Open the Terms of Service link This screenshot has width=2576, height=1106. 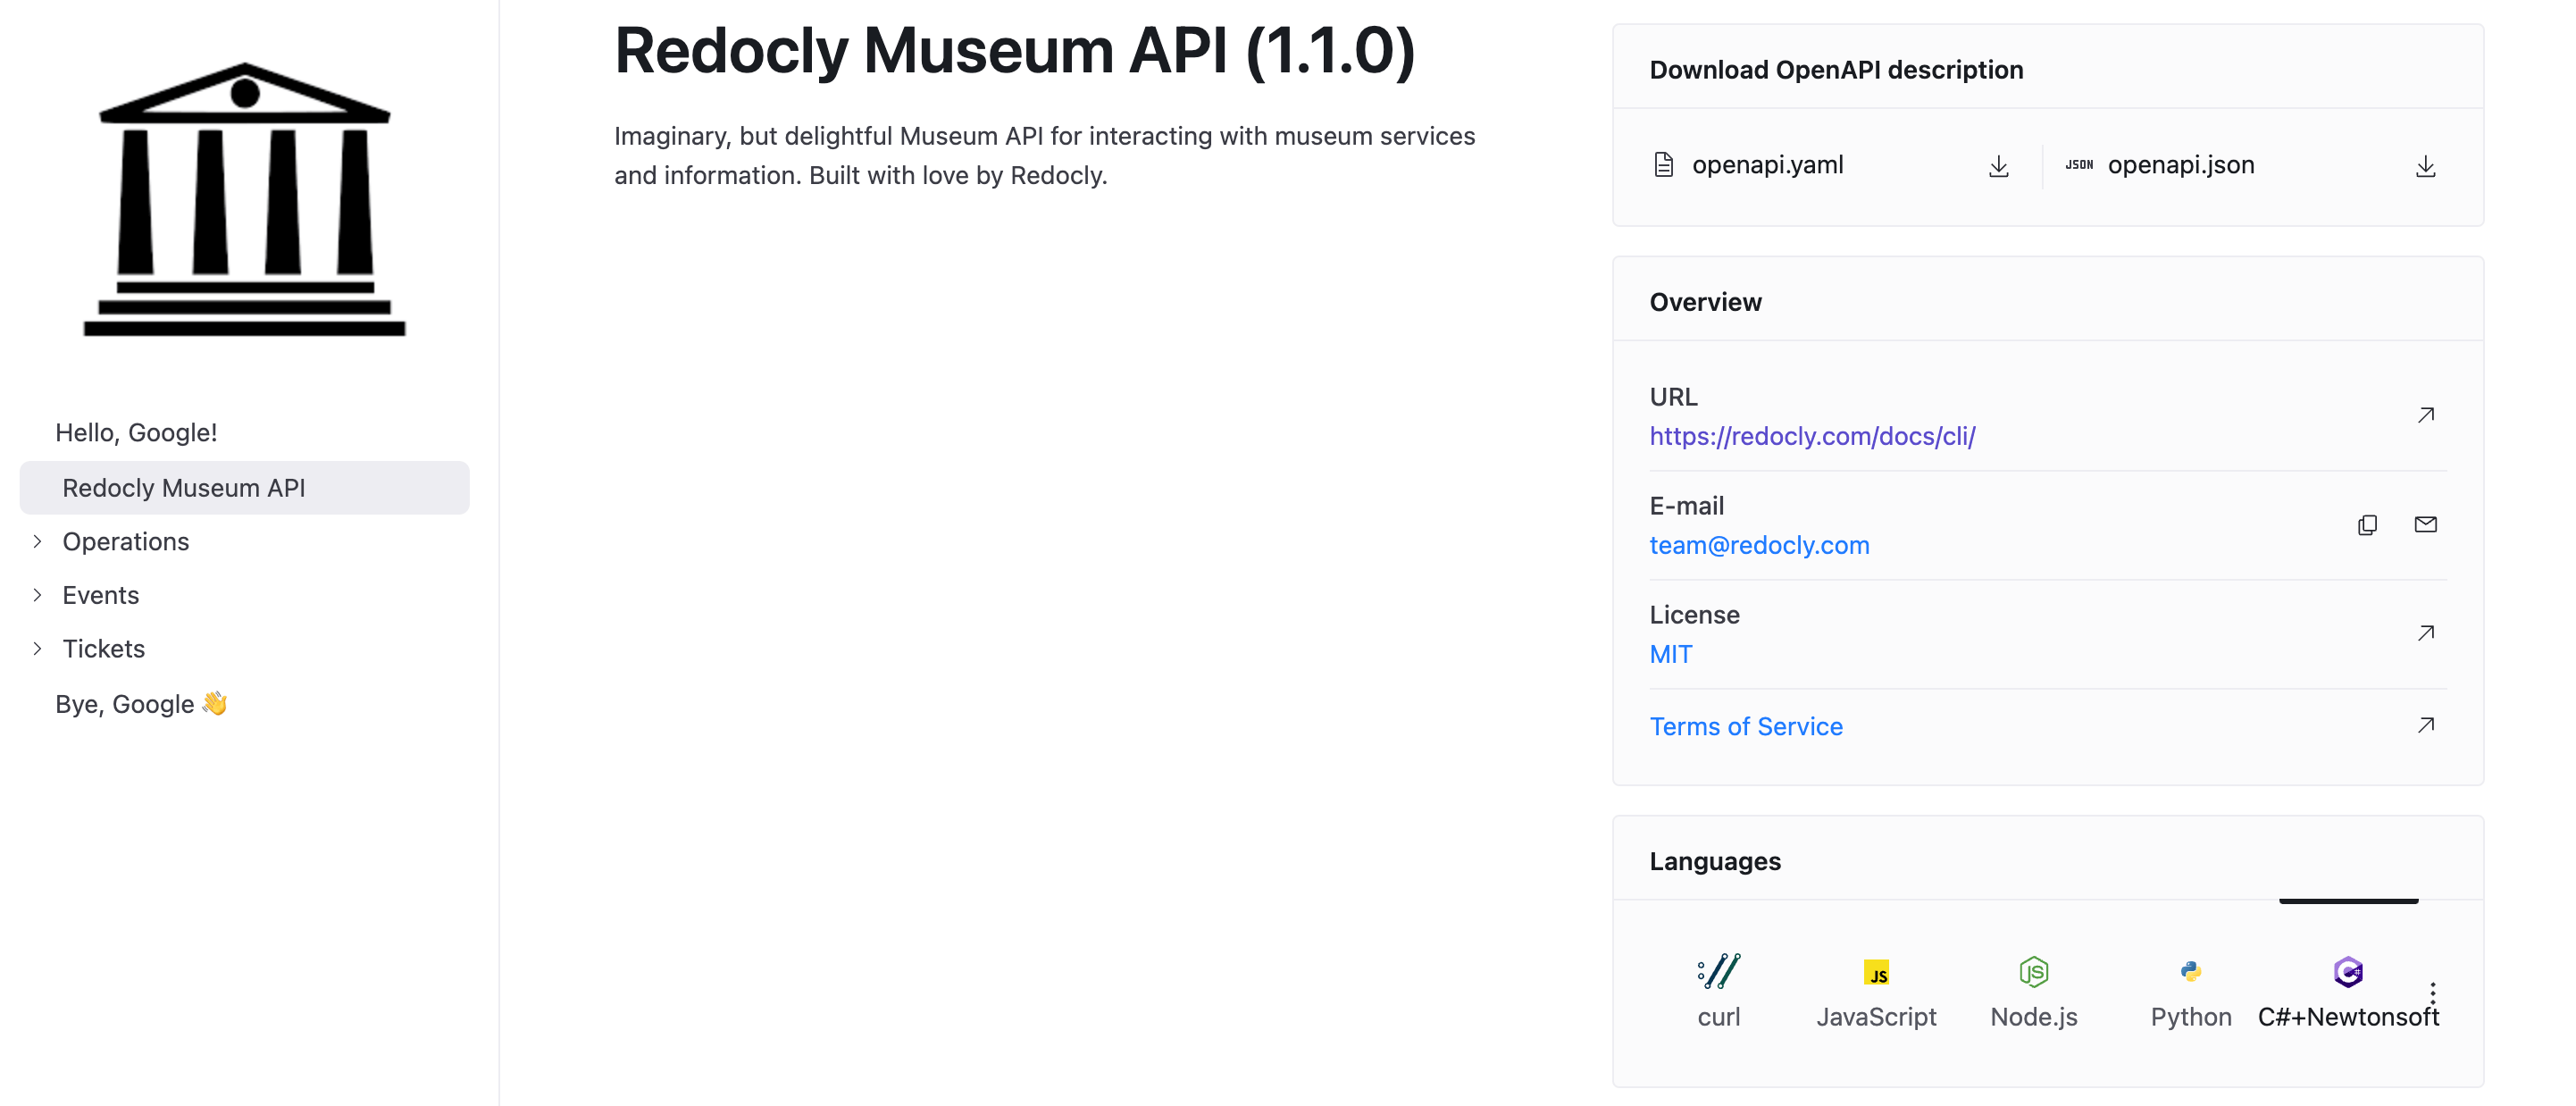[x=1746, y=726]
